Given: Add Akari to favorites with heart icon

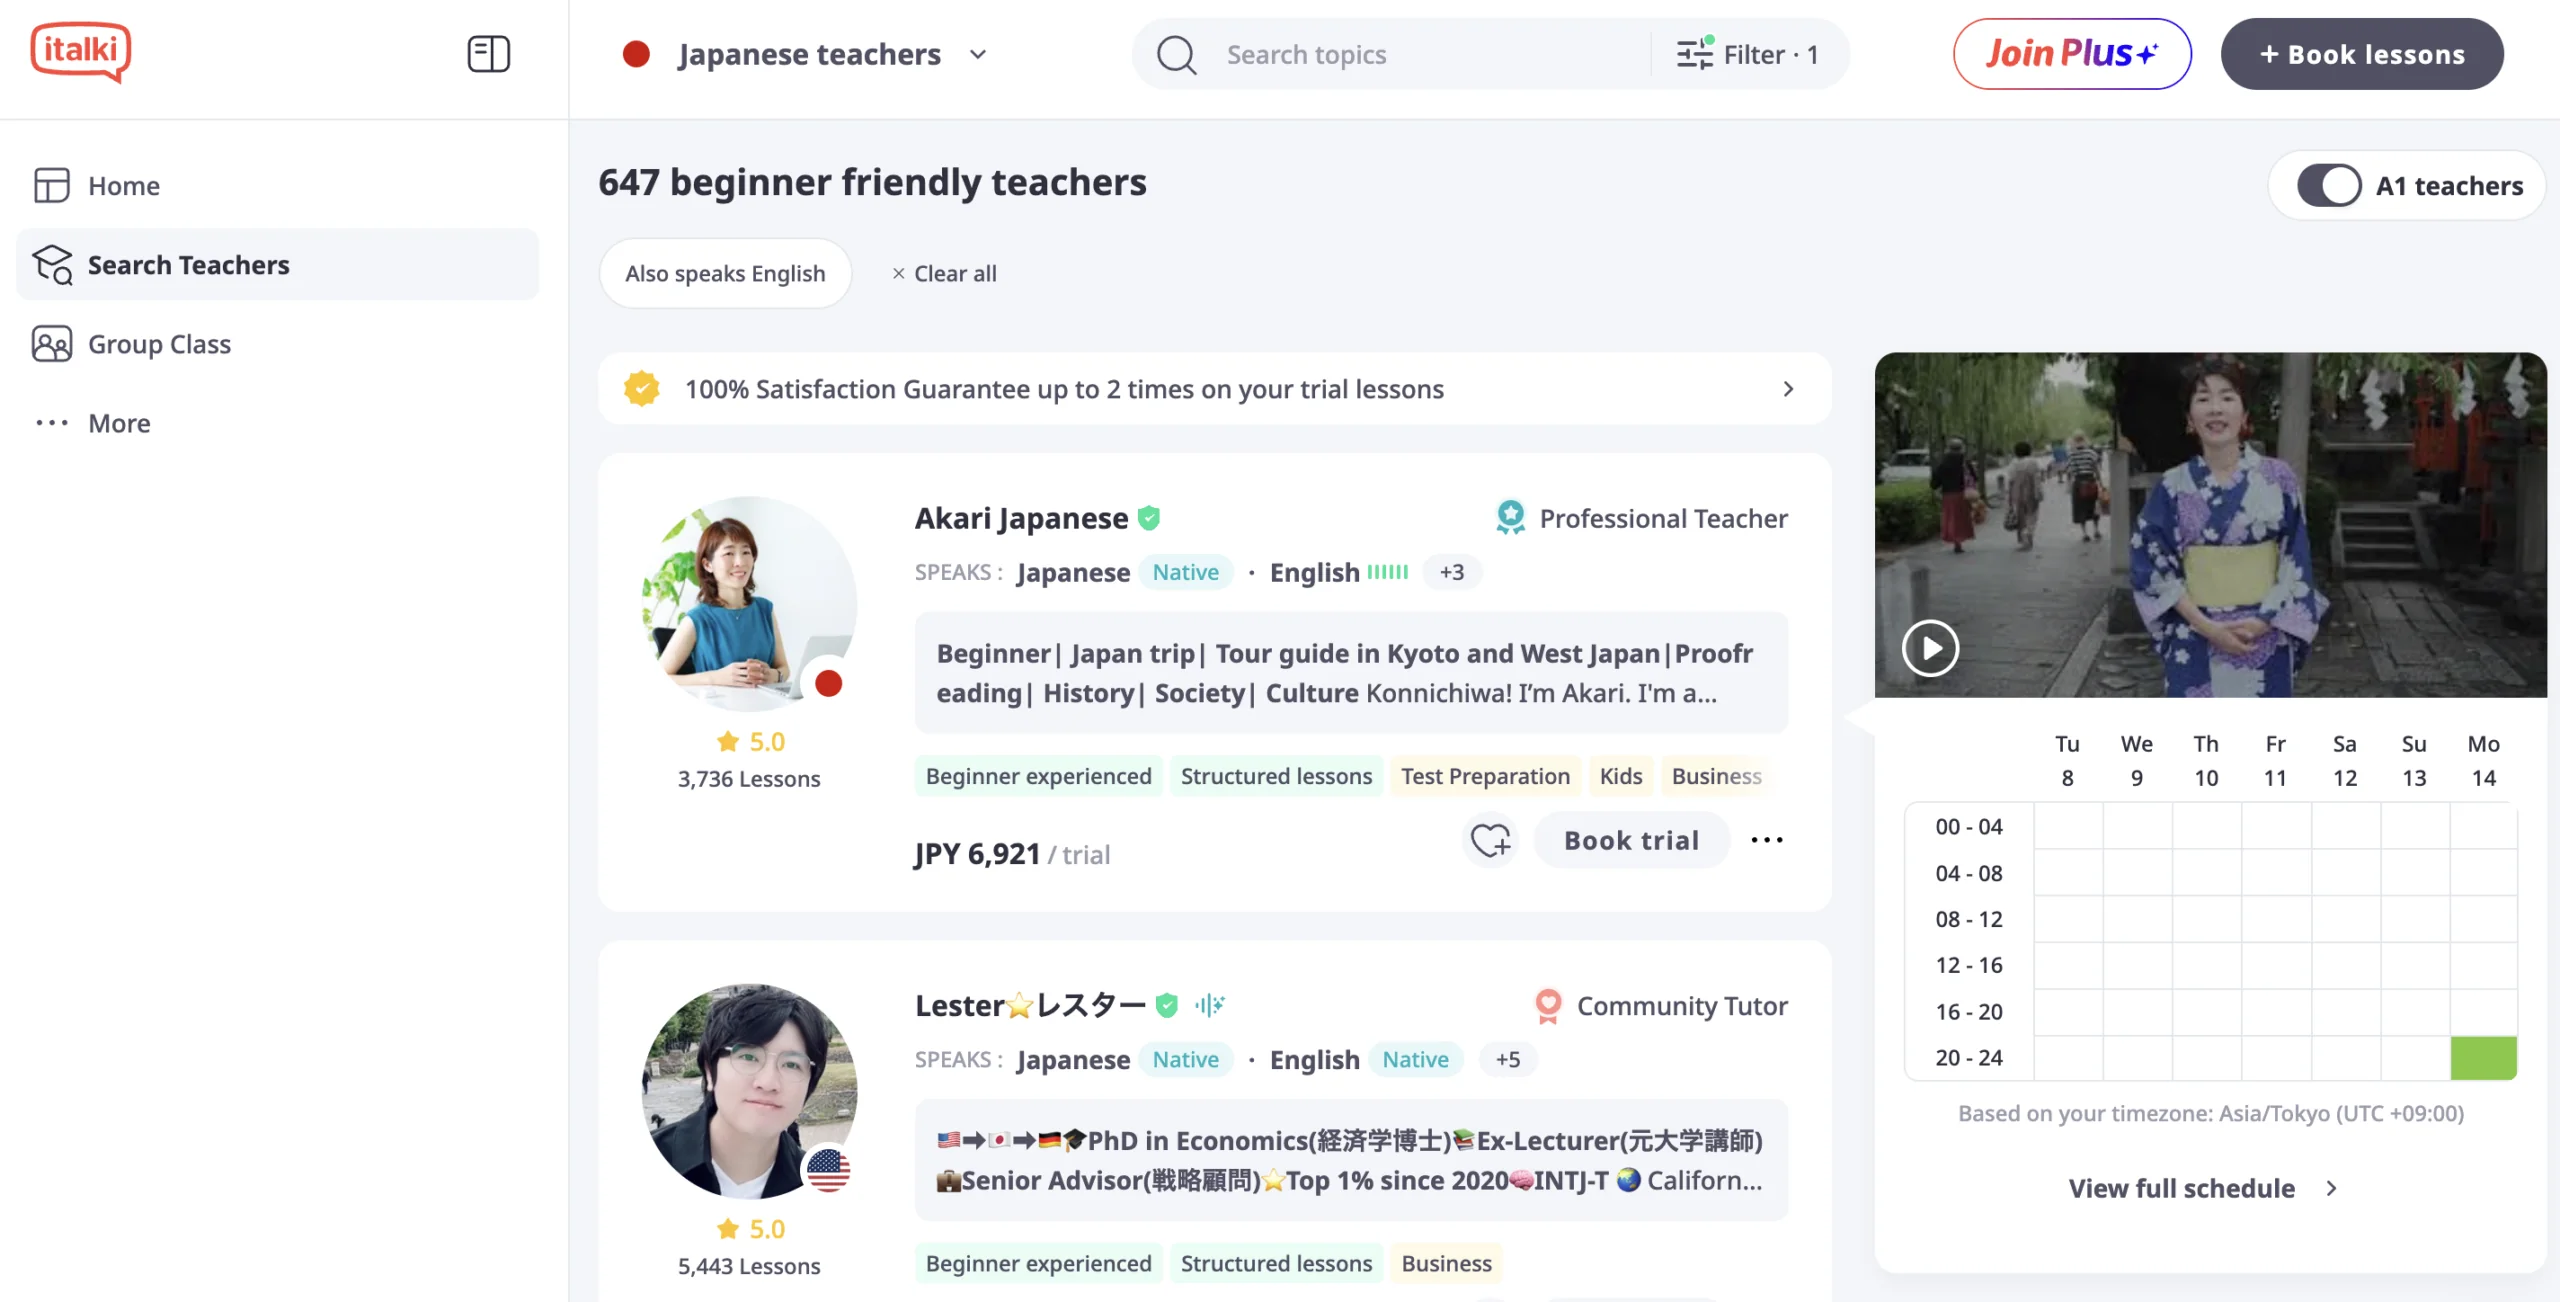Looking at the screenshot, I should click(x=1490, y=840).
